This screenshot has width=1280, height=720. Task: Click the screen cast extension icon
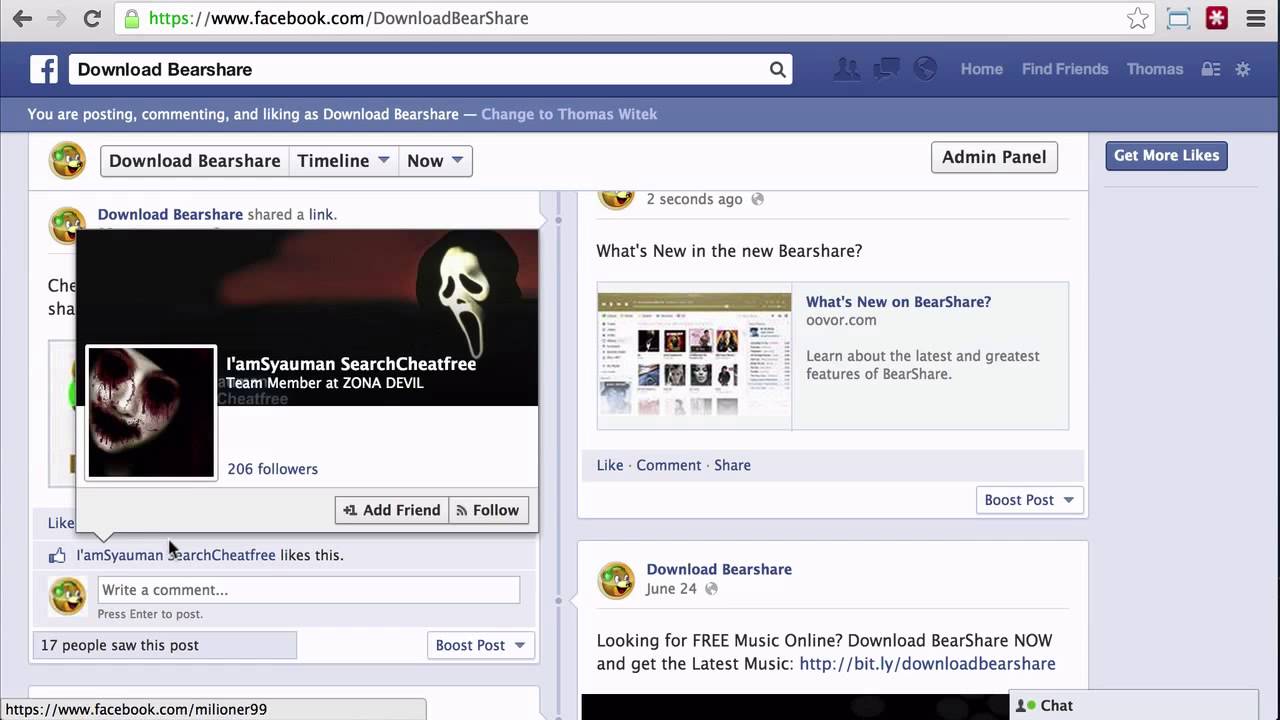click(x=1179, y=18)
